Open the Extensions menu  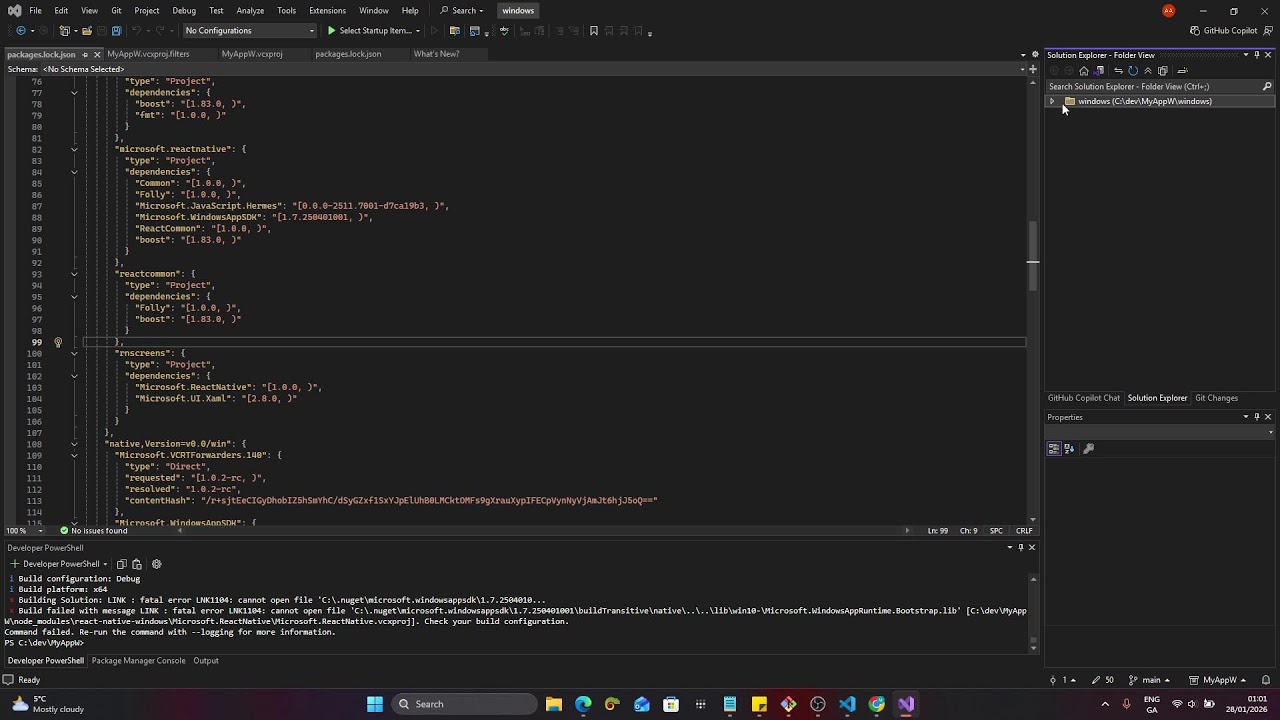click(327, 11)
